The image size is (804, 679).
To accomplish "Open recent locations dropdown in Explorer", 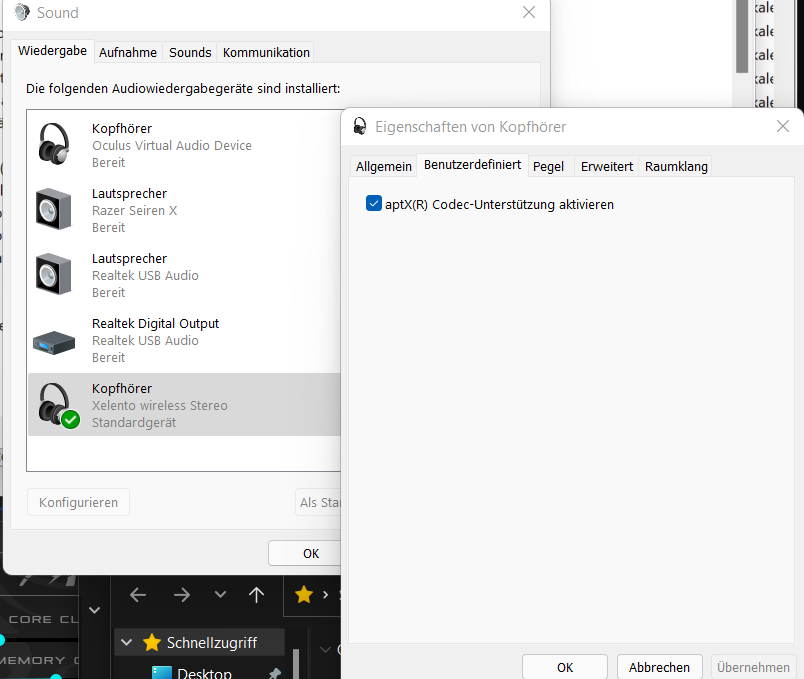I will (220, 594).
